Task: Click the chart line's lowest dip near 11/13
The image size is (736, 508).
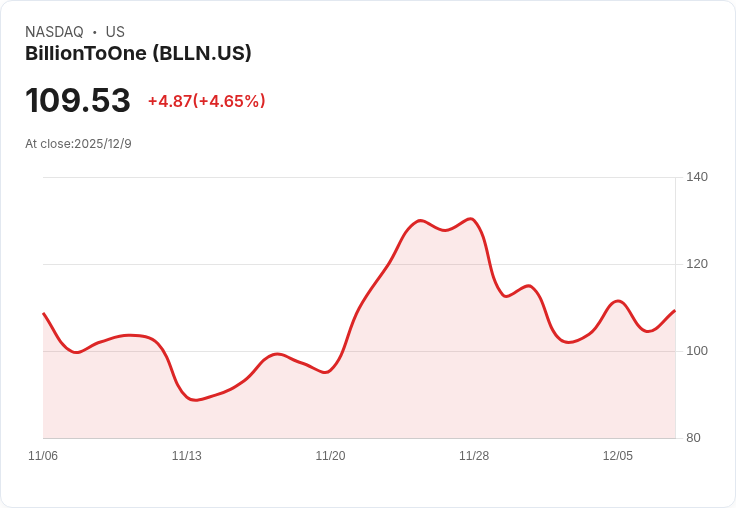Action: 196,400
